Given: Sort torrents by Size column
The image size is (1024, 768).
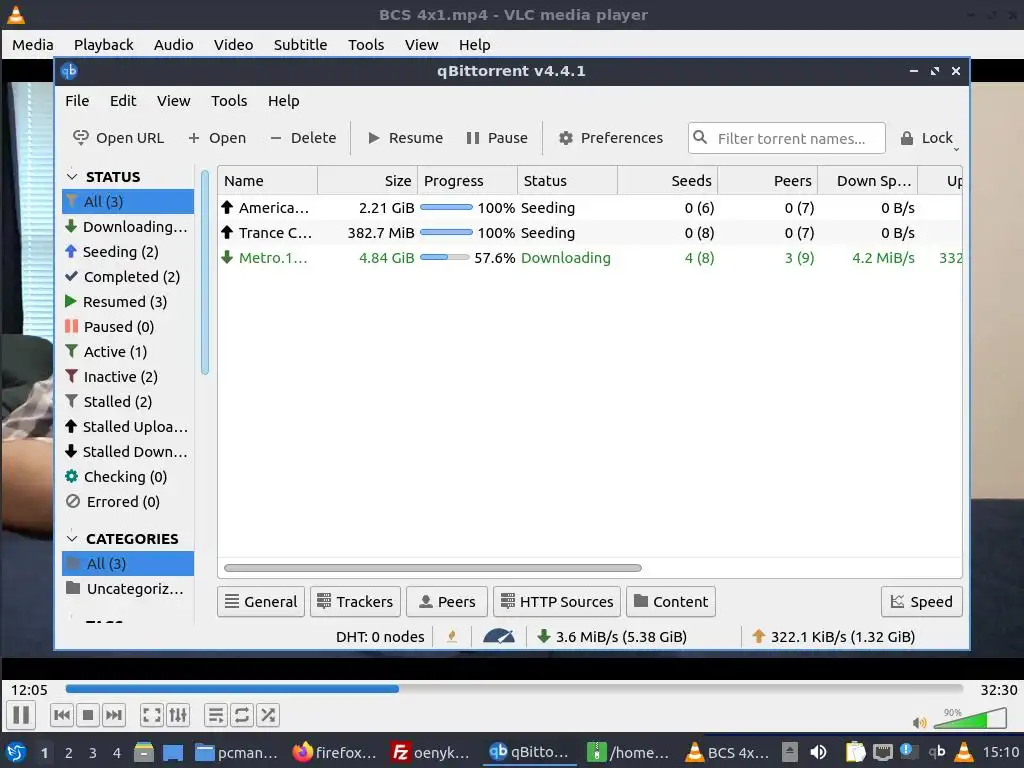Looking at the screenshot, I should click(x=368, y=181).
